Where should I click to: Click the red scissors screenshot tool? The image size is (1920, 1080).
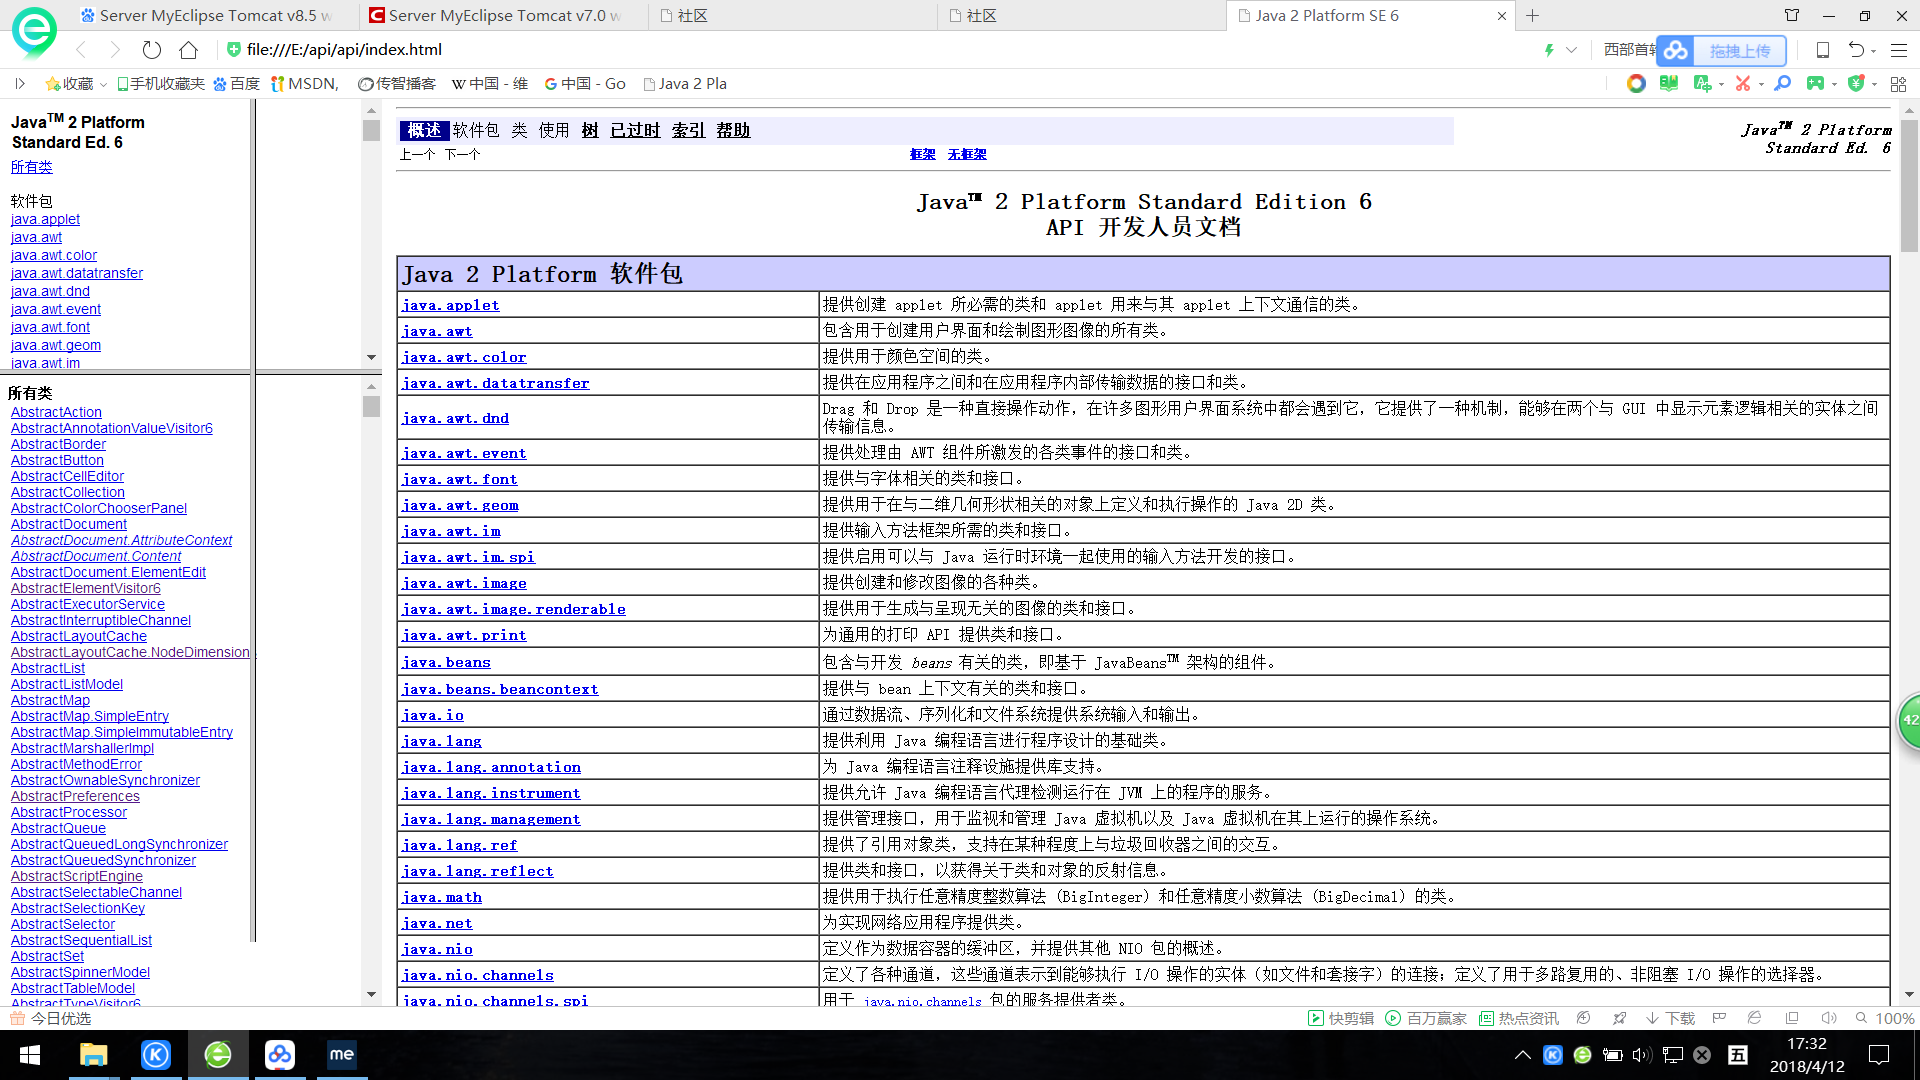(1743, 84)
